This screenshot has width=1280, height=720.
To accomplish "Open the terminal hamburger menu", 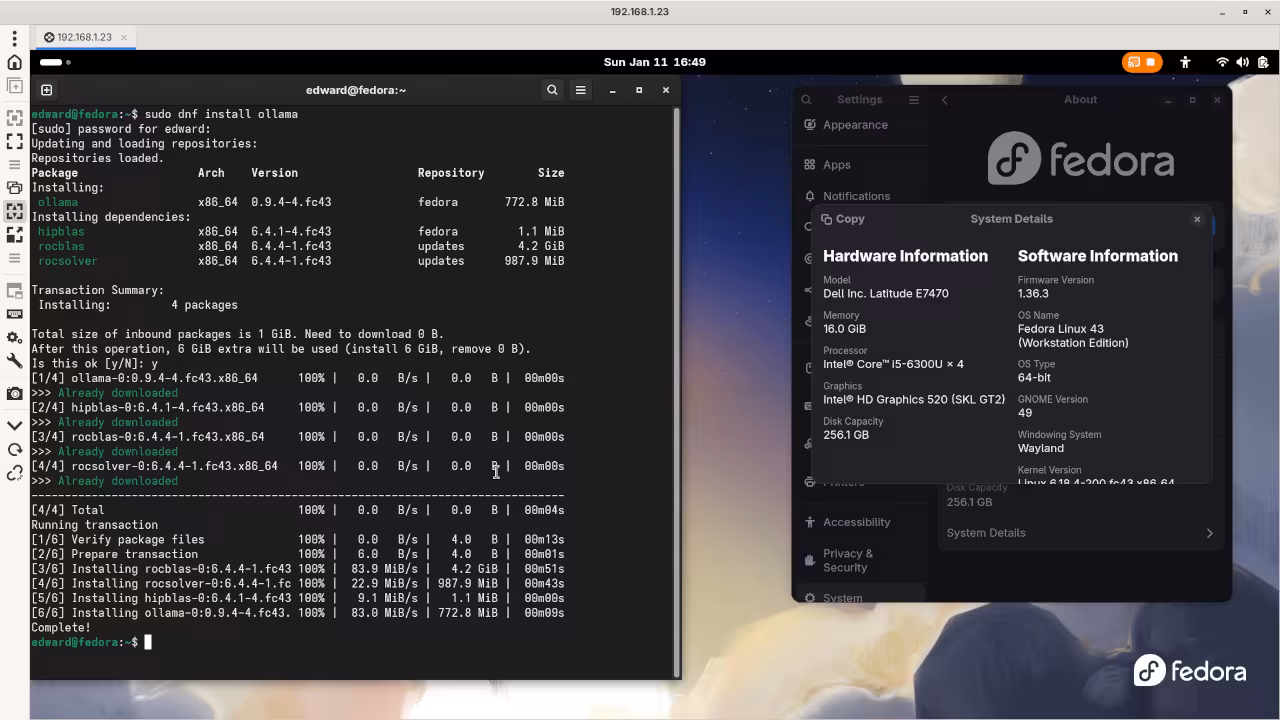I will (x=580, y=90).
